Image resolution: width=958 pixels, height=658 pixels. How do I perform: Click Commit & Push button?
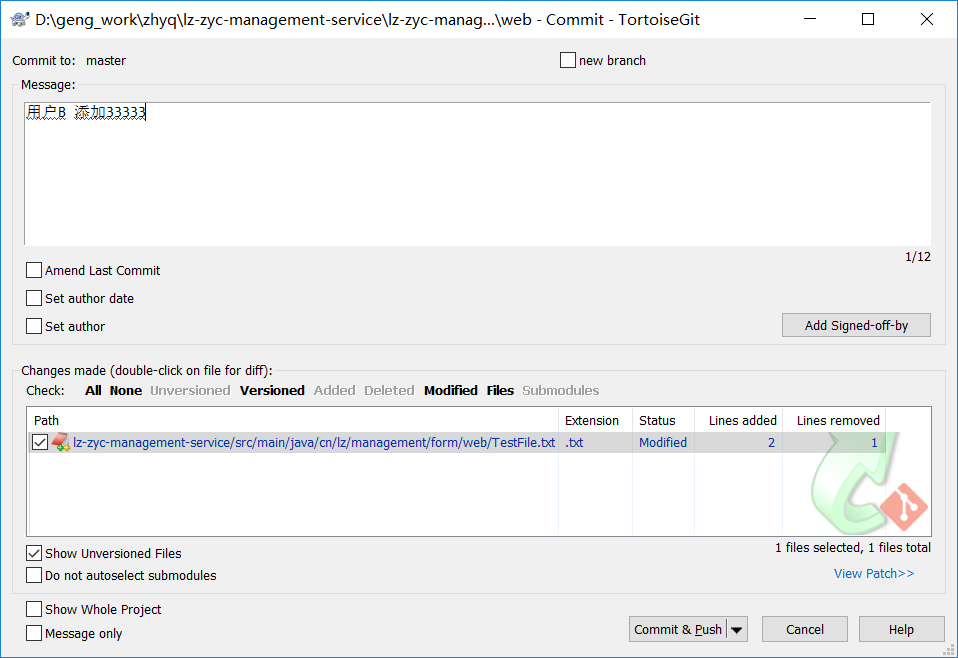click(x=678, y=630)
